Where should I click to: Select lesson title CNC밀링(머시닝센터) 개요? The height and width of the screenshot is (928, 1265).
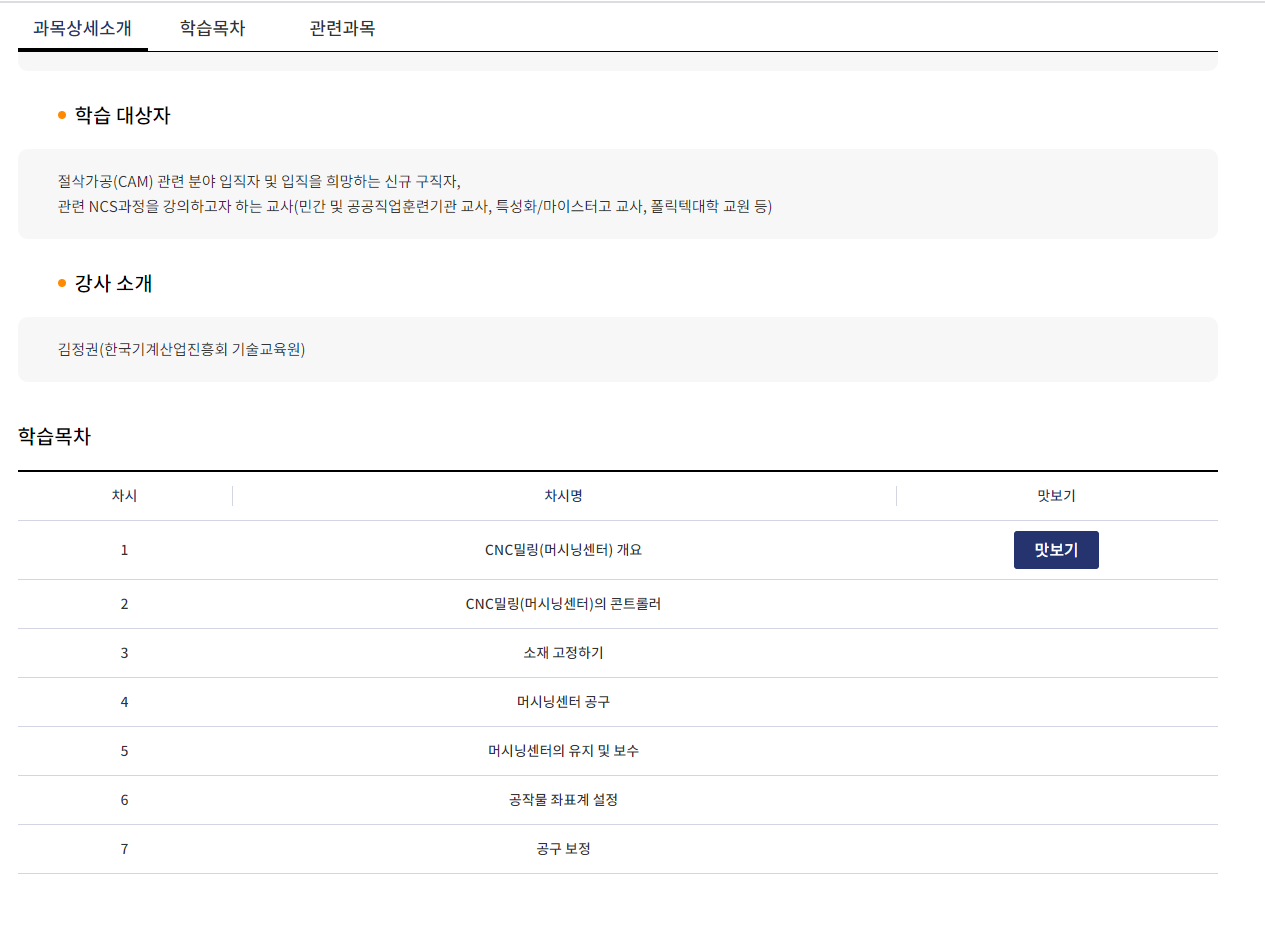(563, 550)
